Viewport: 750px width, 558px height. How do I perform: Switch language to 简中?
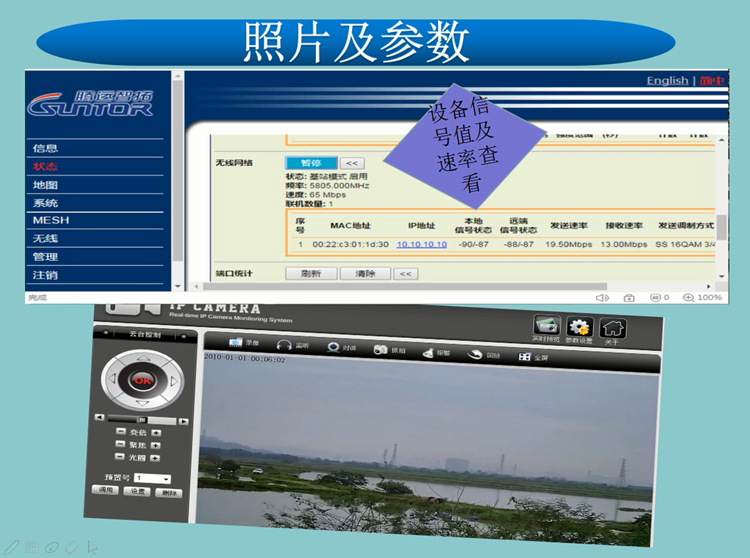[x=712, y=80]
